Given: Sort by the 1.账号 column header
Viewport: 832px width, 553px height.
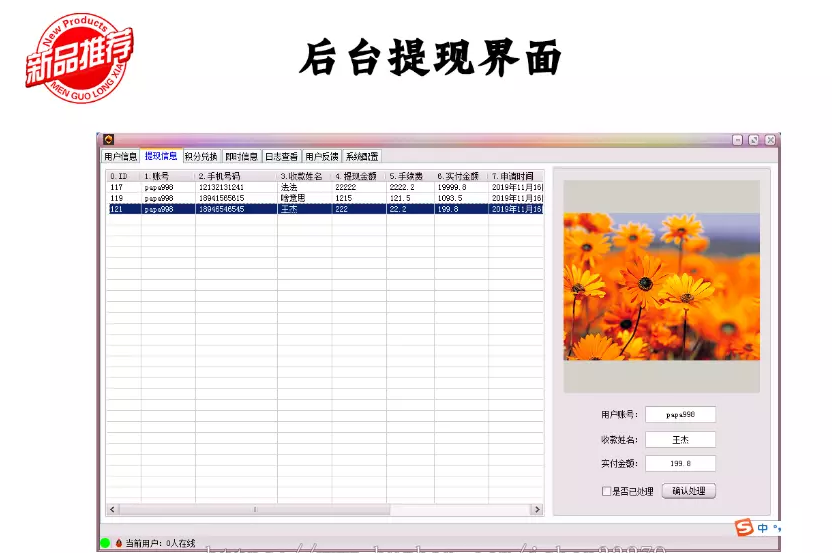Looking at the screenshot, I should 168,176.
